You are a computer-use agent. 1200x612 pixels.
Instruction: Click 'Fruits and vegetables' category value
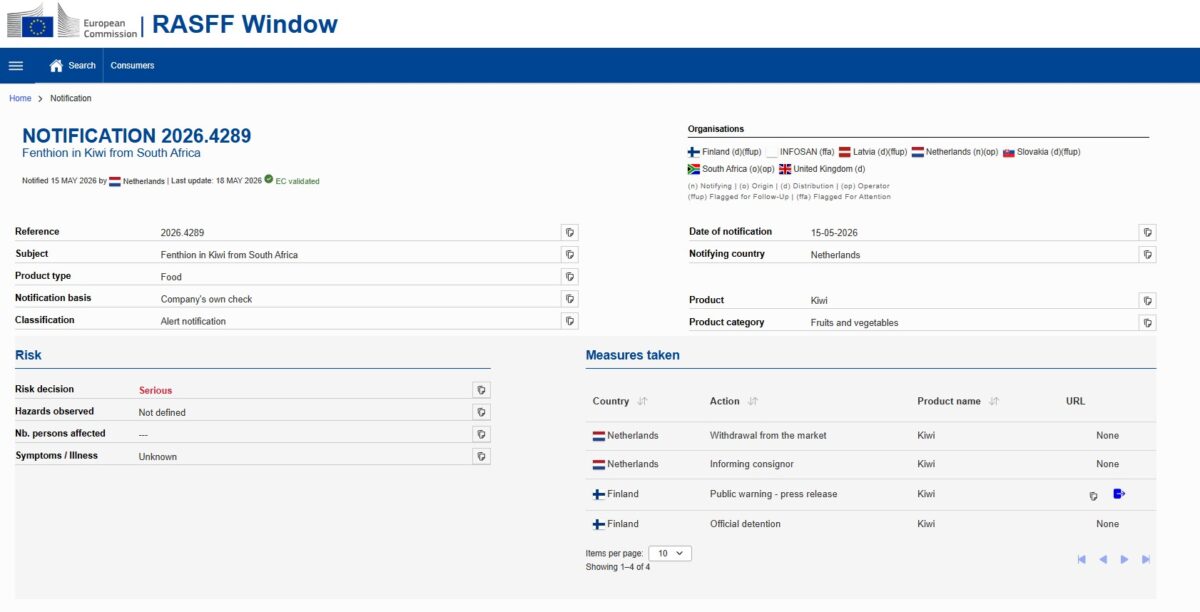coord(854,323)
